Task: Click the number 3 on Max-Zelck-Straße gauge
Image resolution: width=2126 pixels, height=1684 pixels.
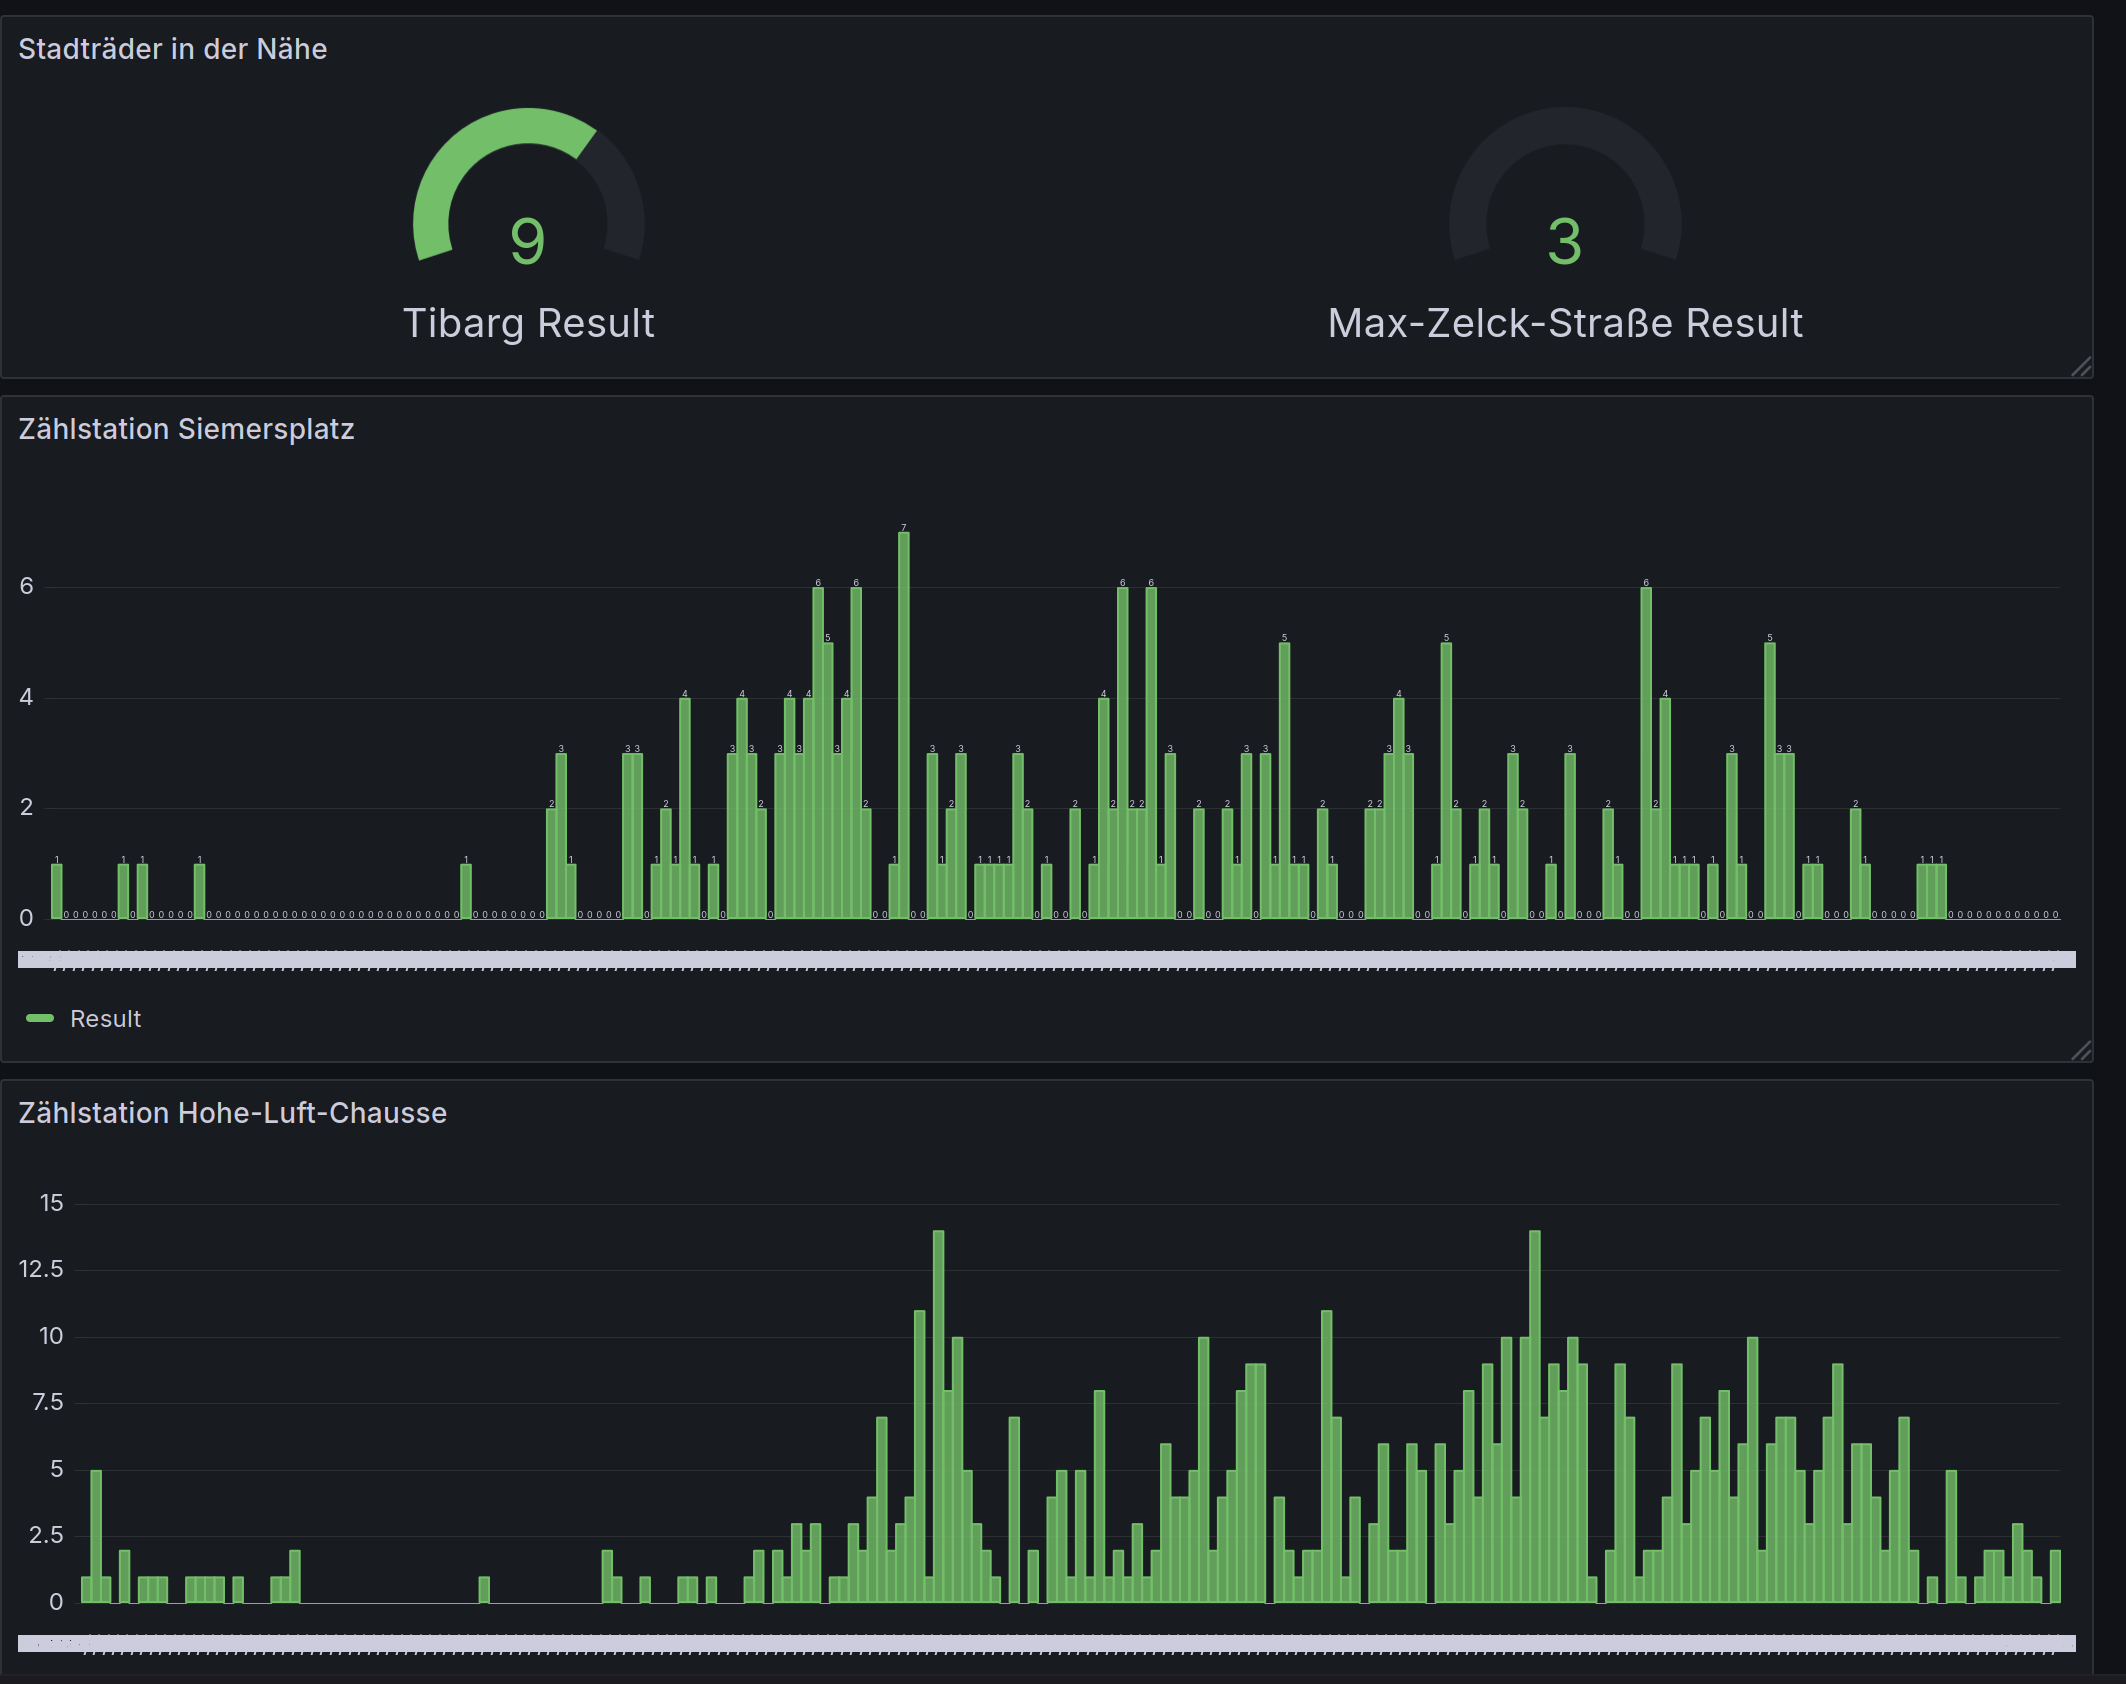Action: pos(1563,243)
